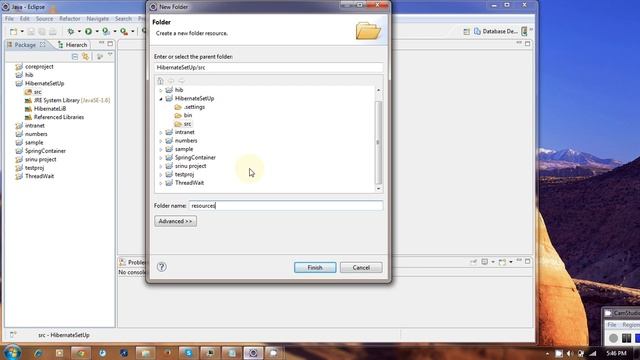Click Collapse All icon in Package Explorer
This screenshot has width=640, height=360.
coord(75,57)
